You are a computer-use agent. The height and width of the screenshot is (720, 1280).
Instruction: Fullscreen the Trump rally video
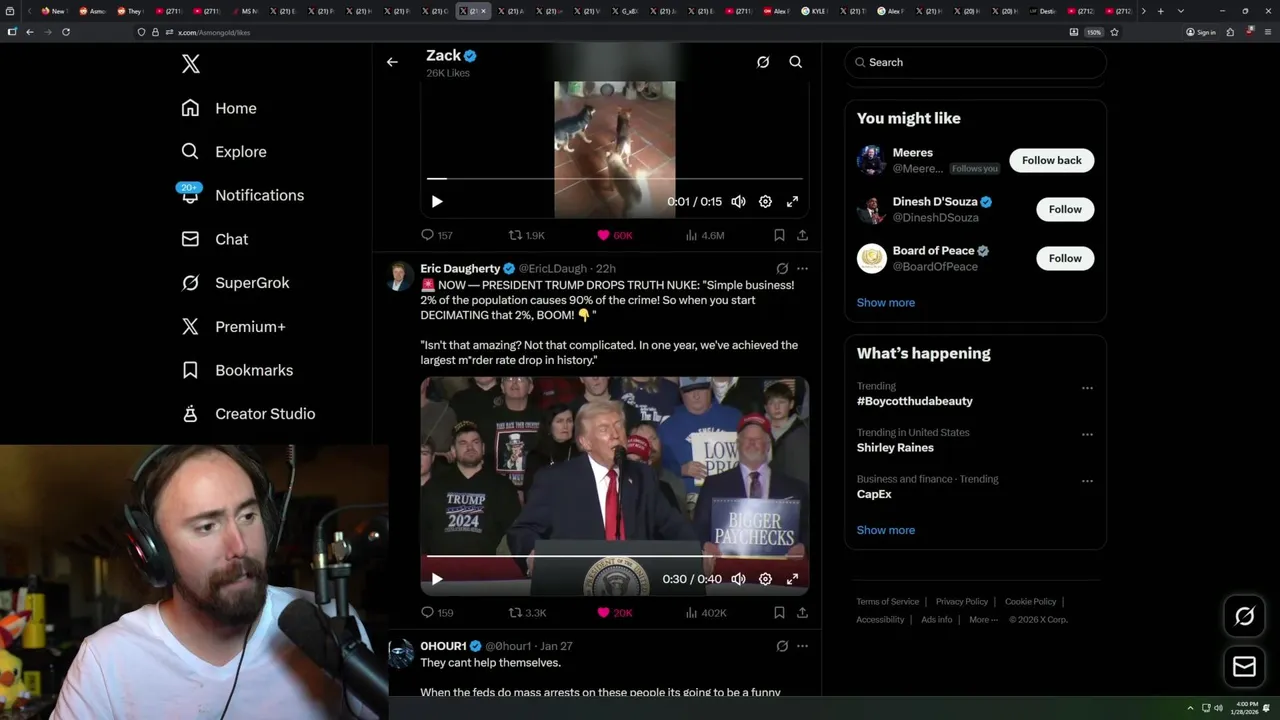pyautogui.click(x=792, y=579)
